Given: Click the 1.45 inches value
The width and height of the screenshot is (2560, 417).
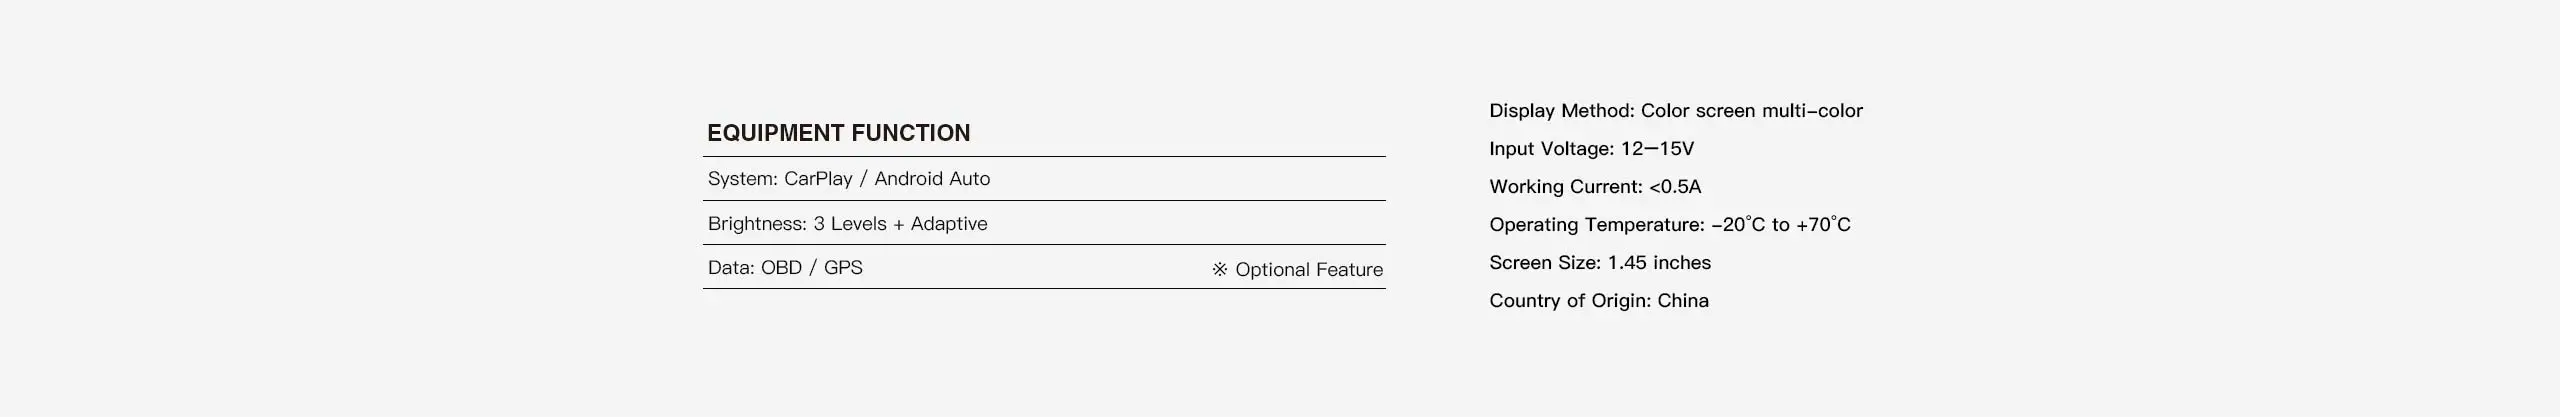Looking at the screenshot, I should coord(1659,263).
